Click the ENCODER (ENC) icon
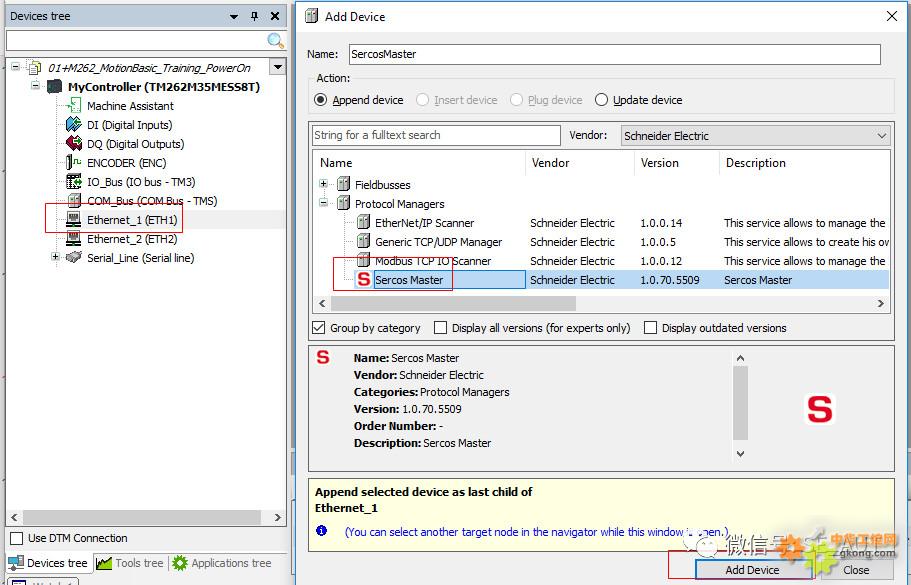The image size is (911, 585). tap(74, 163)
